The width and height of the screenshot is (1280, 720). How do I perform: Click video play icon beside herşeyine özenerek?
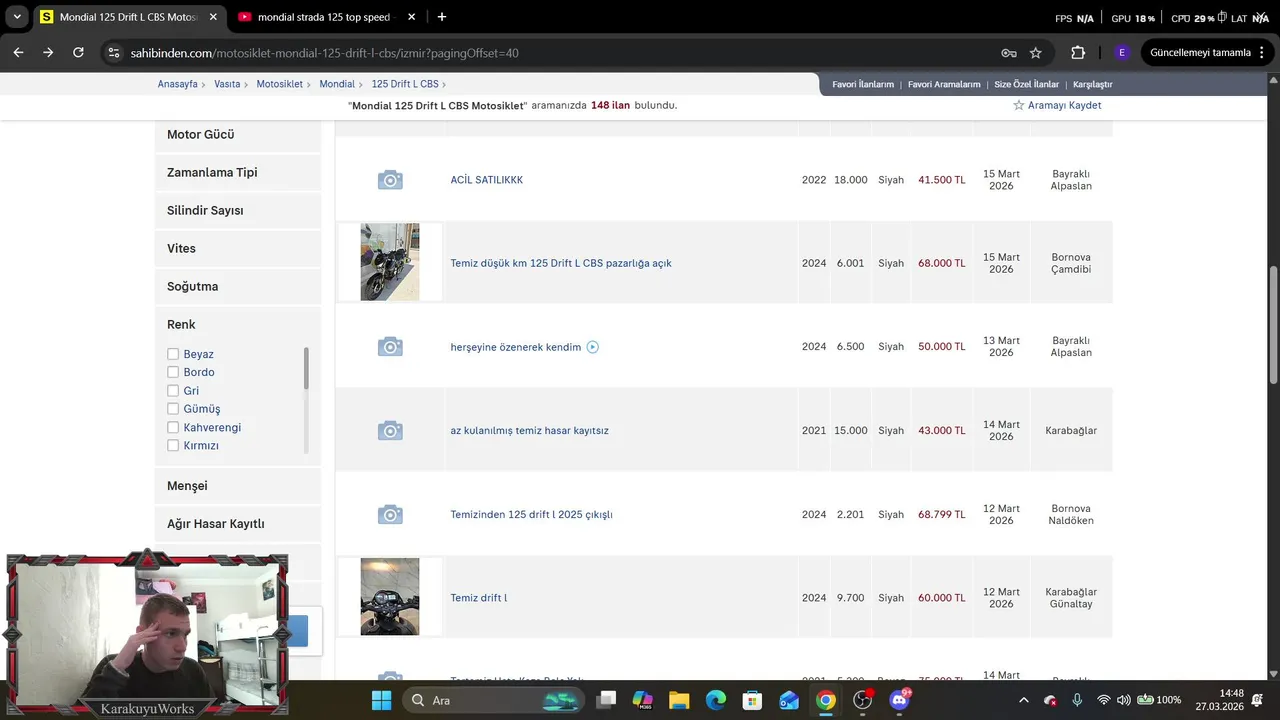click(x=592, y=347)
